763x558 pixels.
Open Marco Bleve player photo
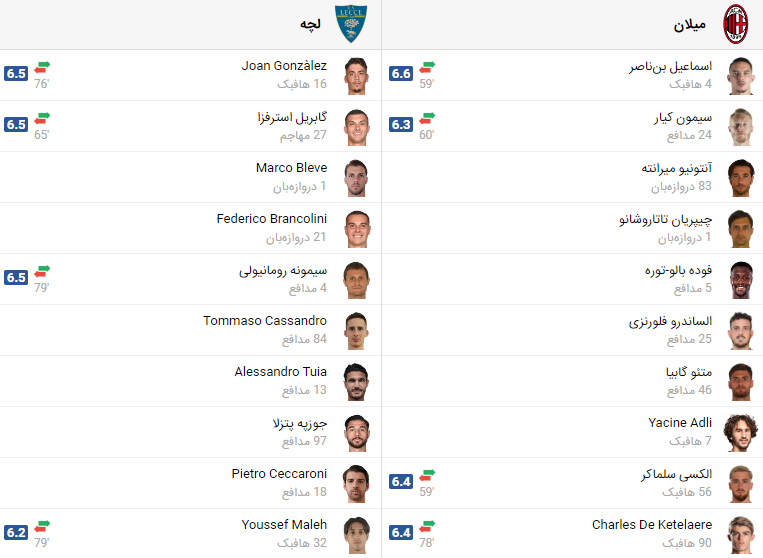(x=357, y=177)
